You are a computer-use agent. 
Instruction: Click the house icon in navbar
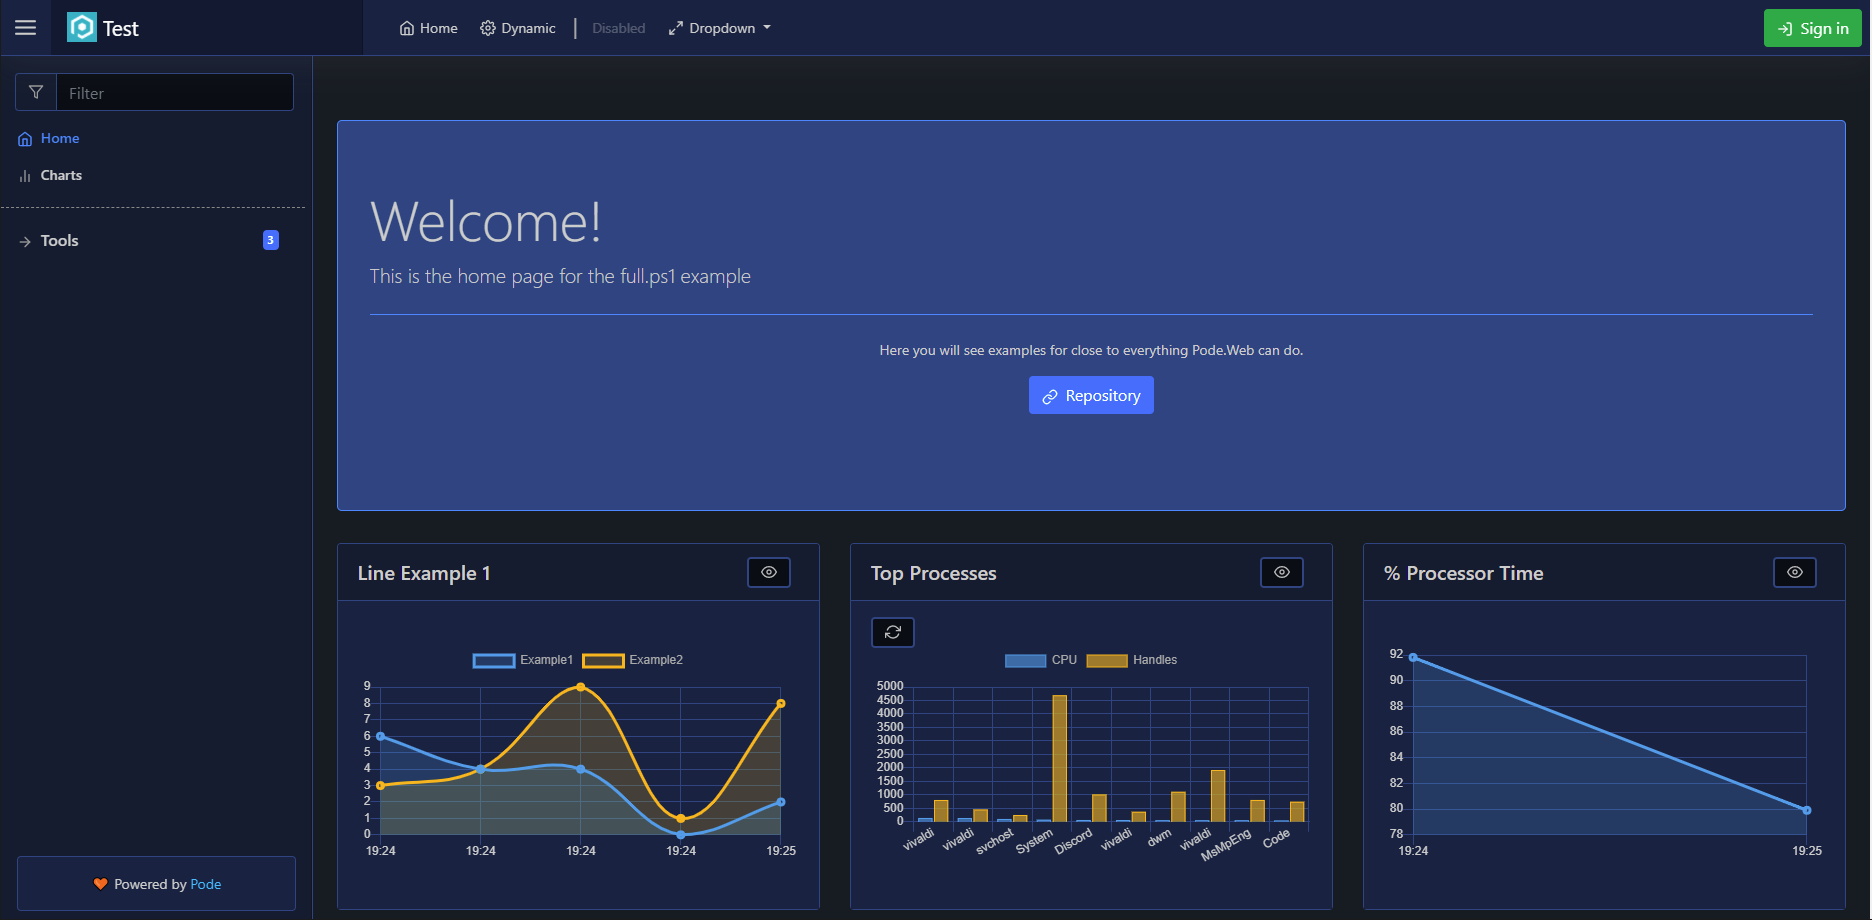[x=407, y=28]
